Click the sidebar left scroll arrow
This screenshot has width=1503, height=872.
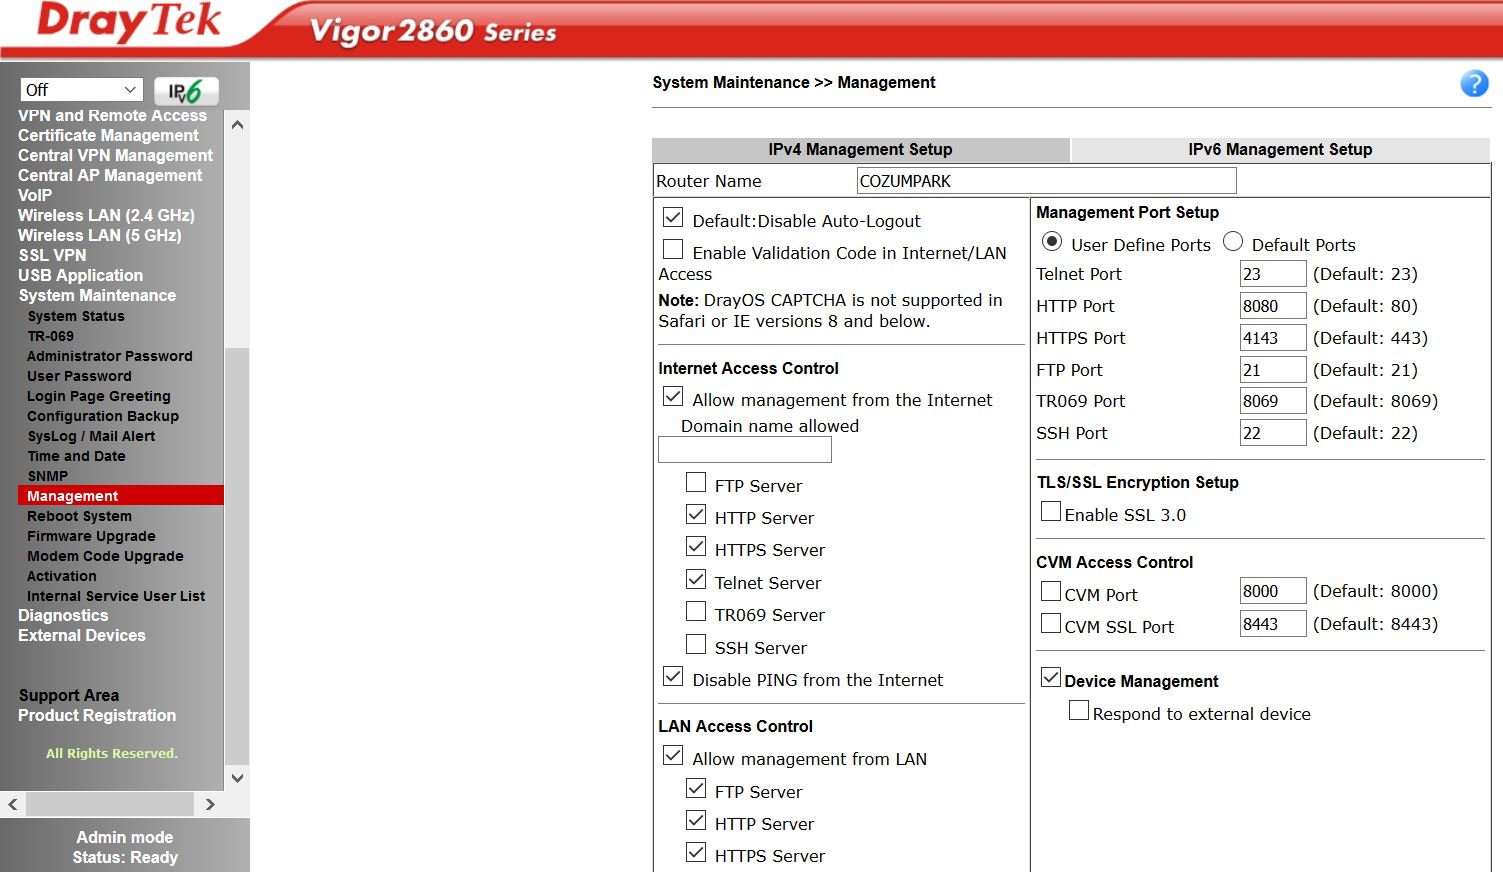coord(13,804)
